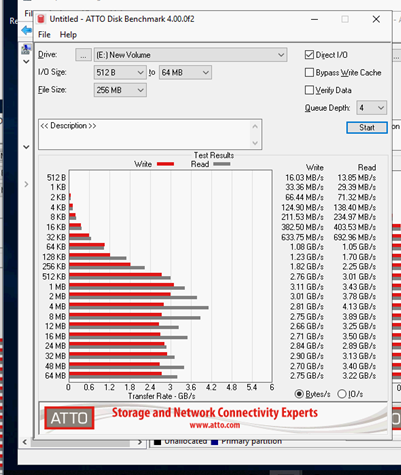Click the Read gray legend swatch

[222, 164]
